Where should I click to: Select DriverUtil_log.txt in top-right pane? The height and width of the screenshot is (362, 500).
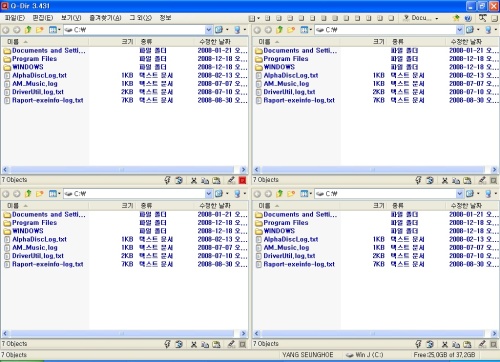[x=289, y=92]
